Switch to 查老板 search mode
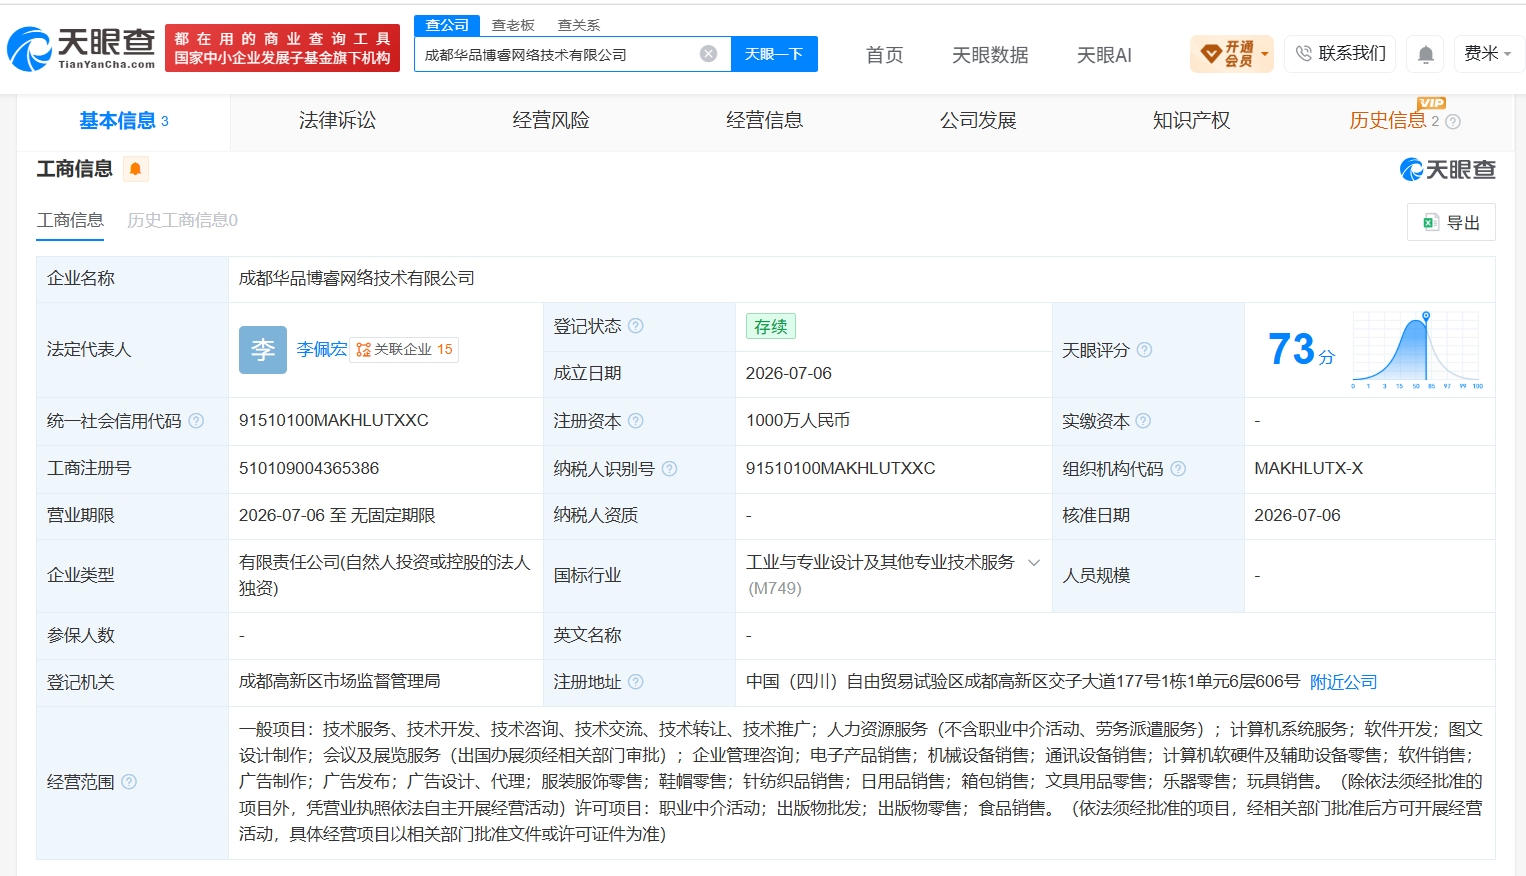 (x=513, y=25)
